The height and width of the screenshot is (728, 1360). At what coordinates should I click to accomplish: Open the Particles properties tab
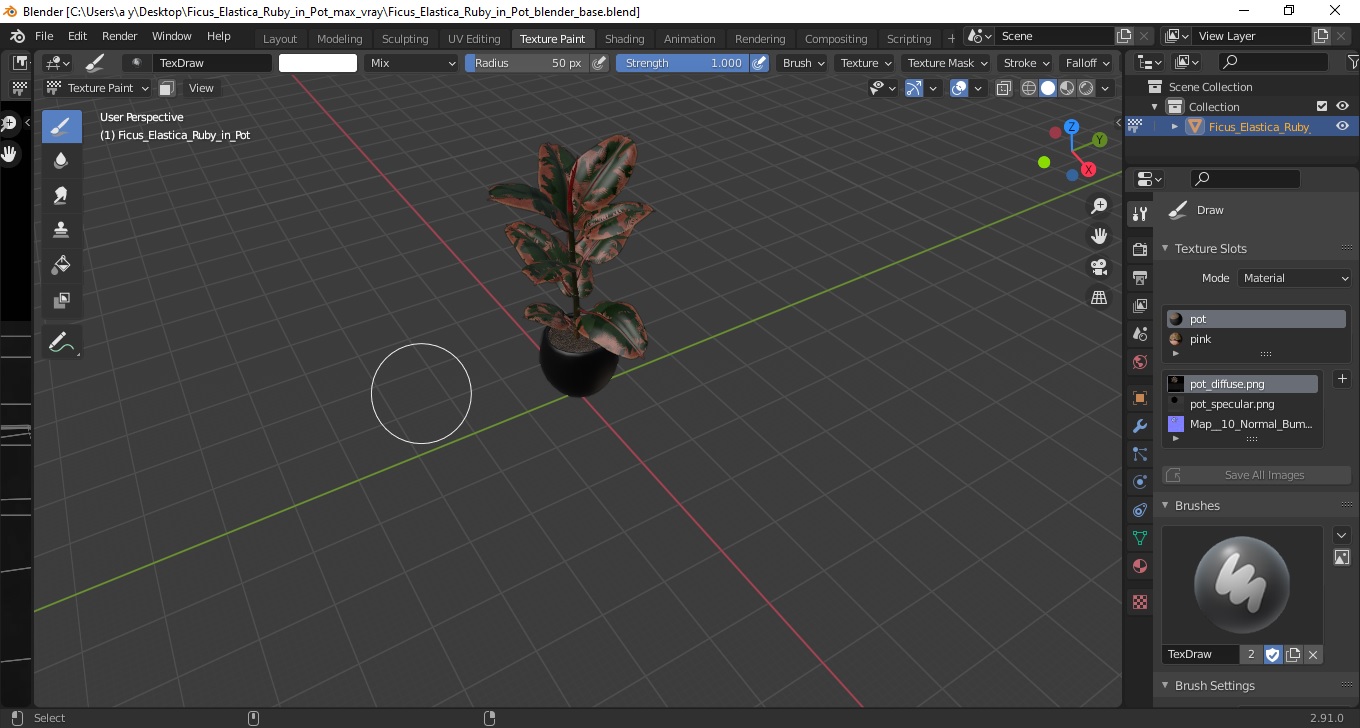click(x=1139, y=454)
